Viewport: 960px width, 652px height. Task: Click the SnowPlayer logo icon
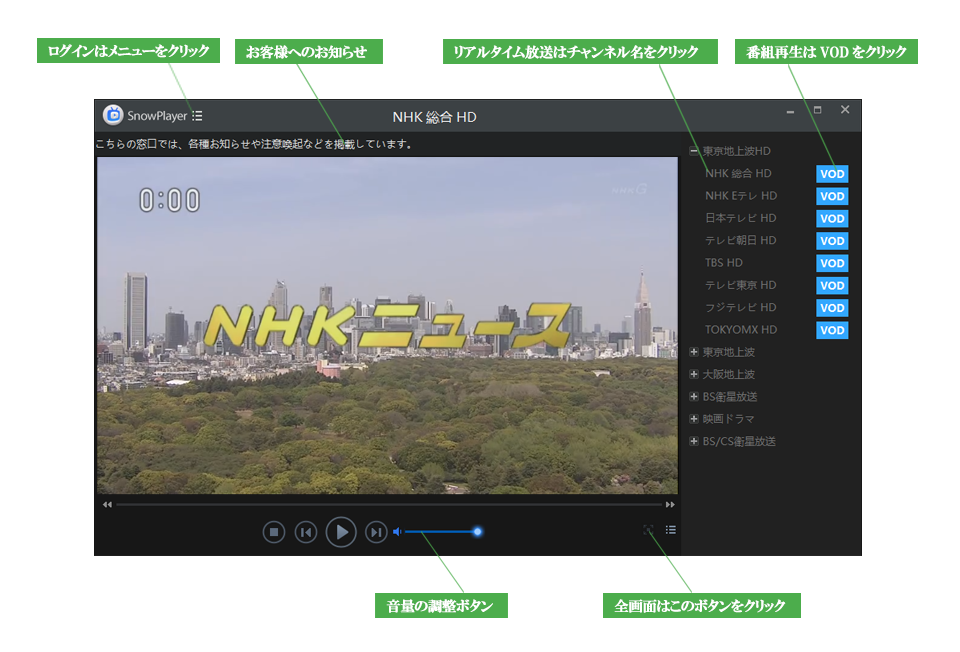tap(113, 115)
